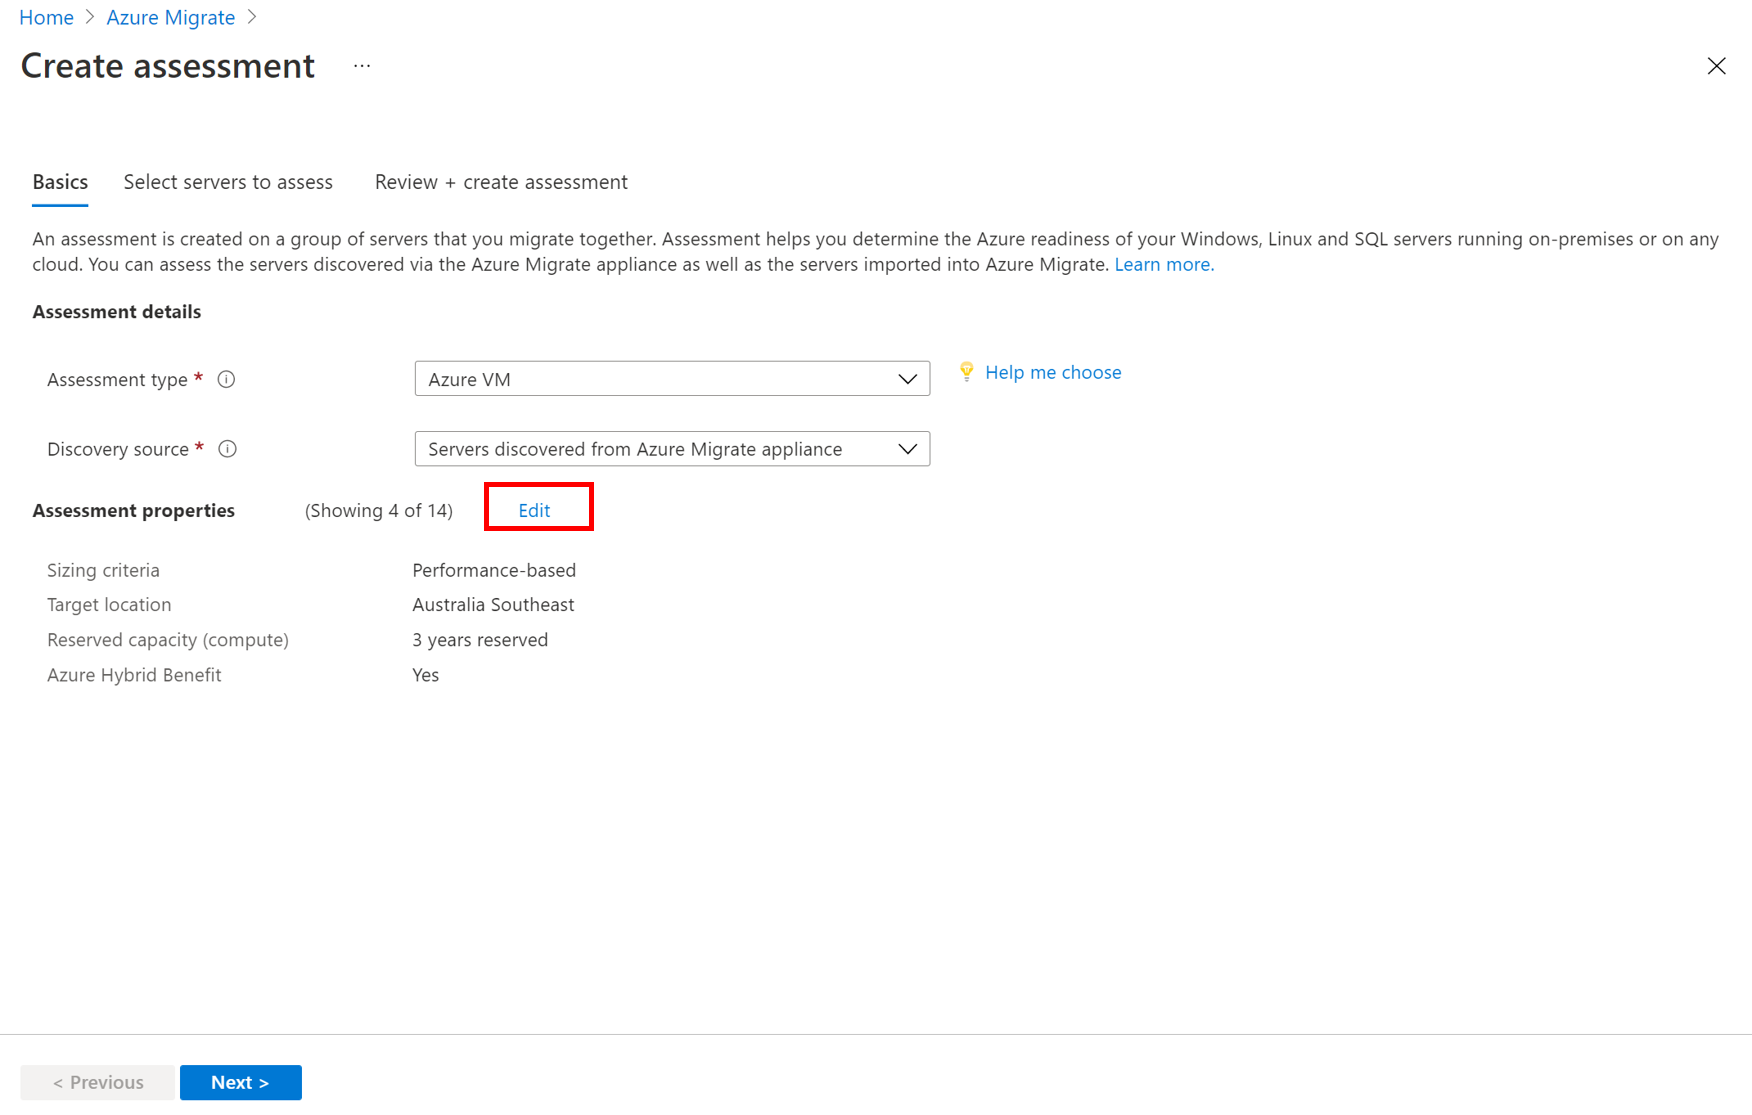
Task: Click the Previous button
Action: [x=97, y=1082]
